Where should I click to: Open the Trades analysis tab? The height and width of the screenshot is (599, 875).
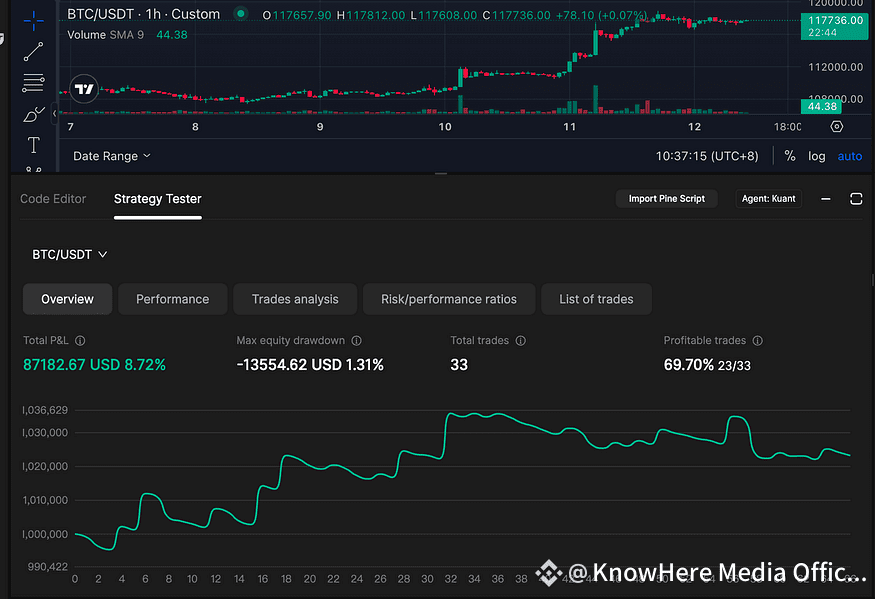pyautogui.click(x=295, y=299)
